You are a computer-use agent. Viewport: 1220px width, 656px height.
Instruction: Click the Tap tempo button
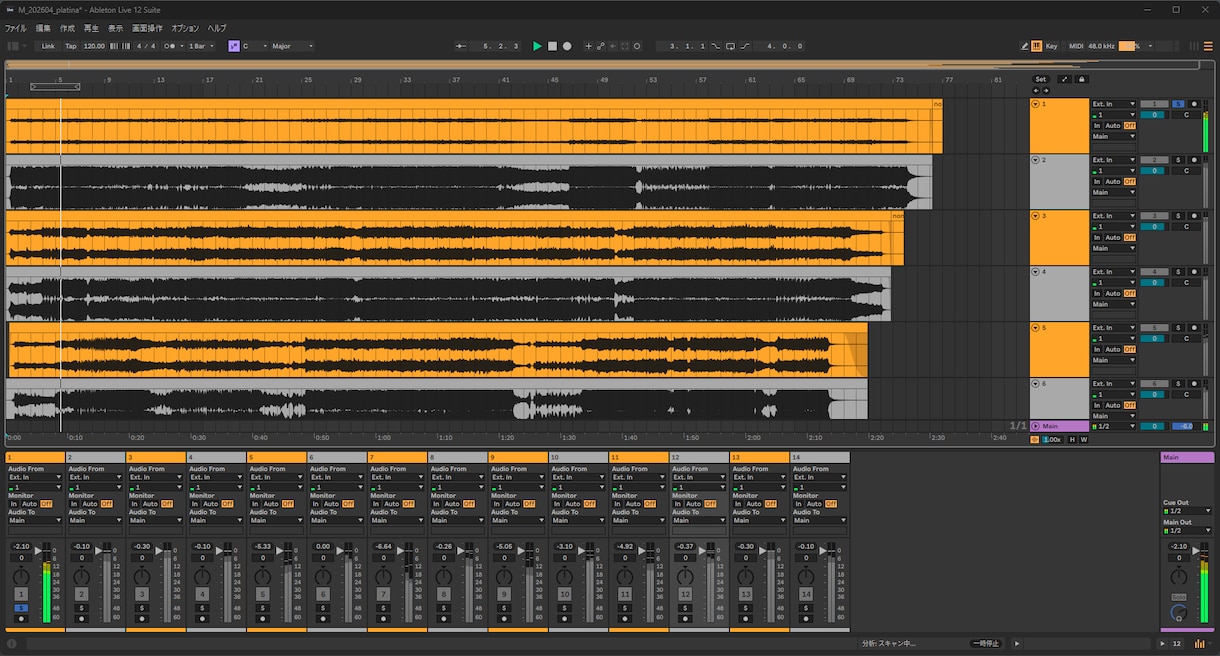point(70,46)
